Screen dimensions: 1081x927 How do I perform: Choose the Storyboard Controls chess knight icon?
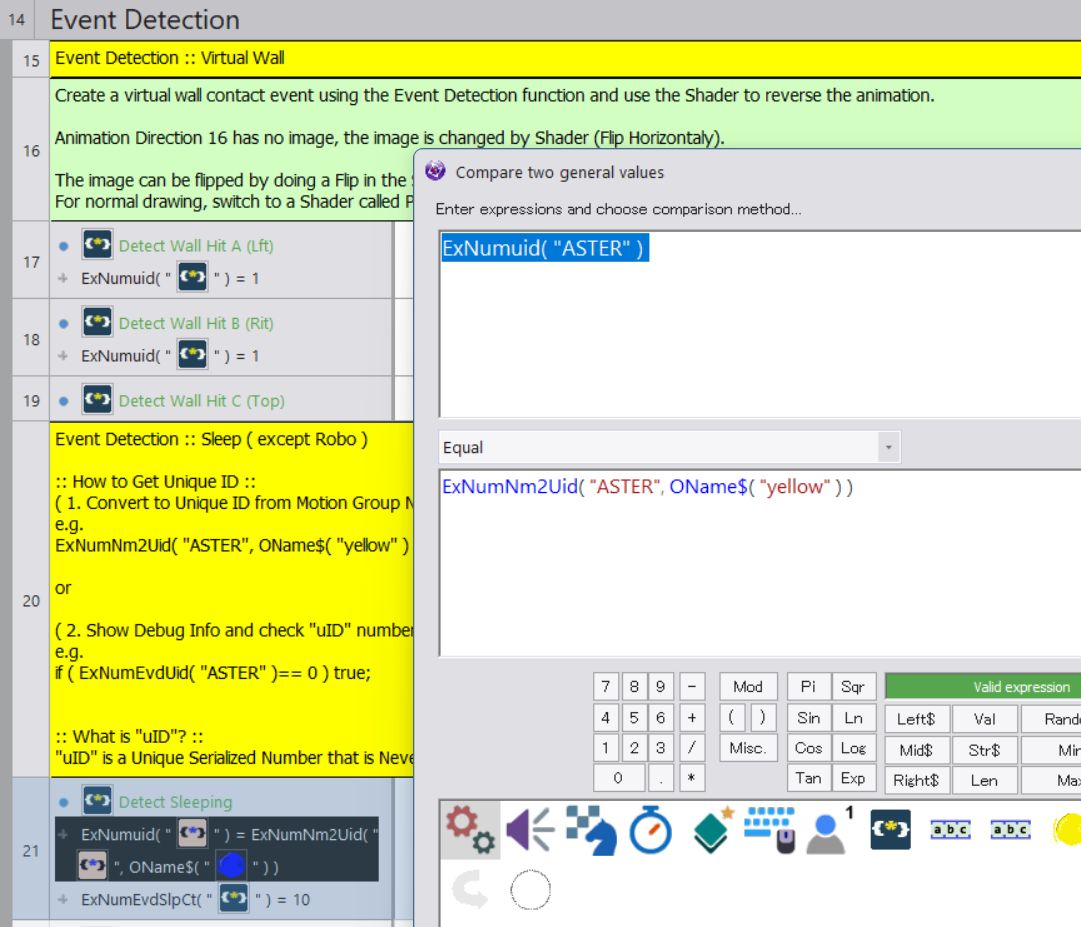pos(590,830)
